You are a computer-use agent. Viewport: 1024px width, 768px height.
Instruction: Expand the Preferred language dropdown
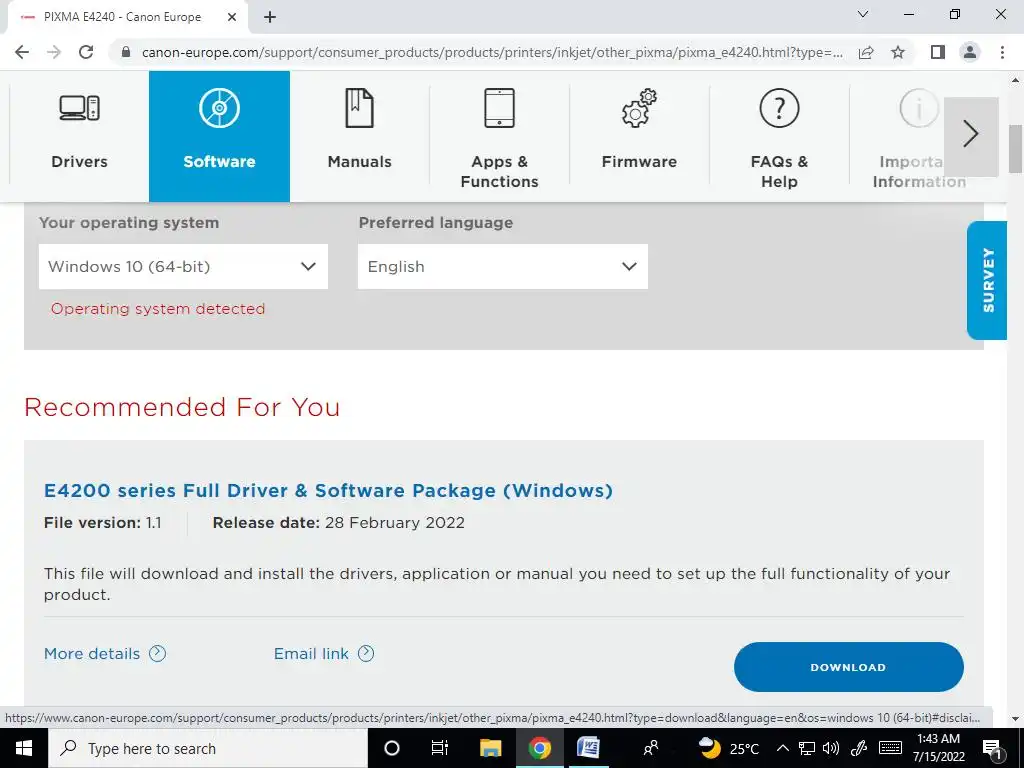coord(503,266)
